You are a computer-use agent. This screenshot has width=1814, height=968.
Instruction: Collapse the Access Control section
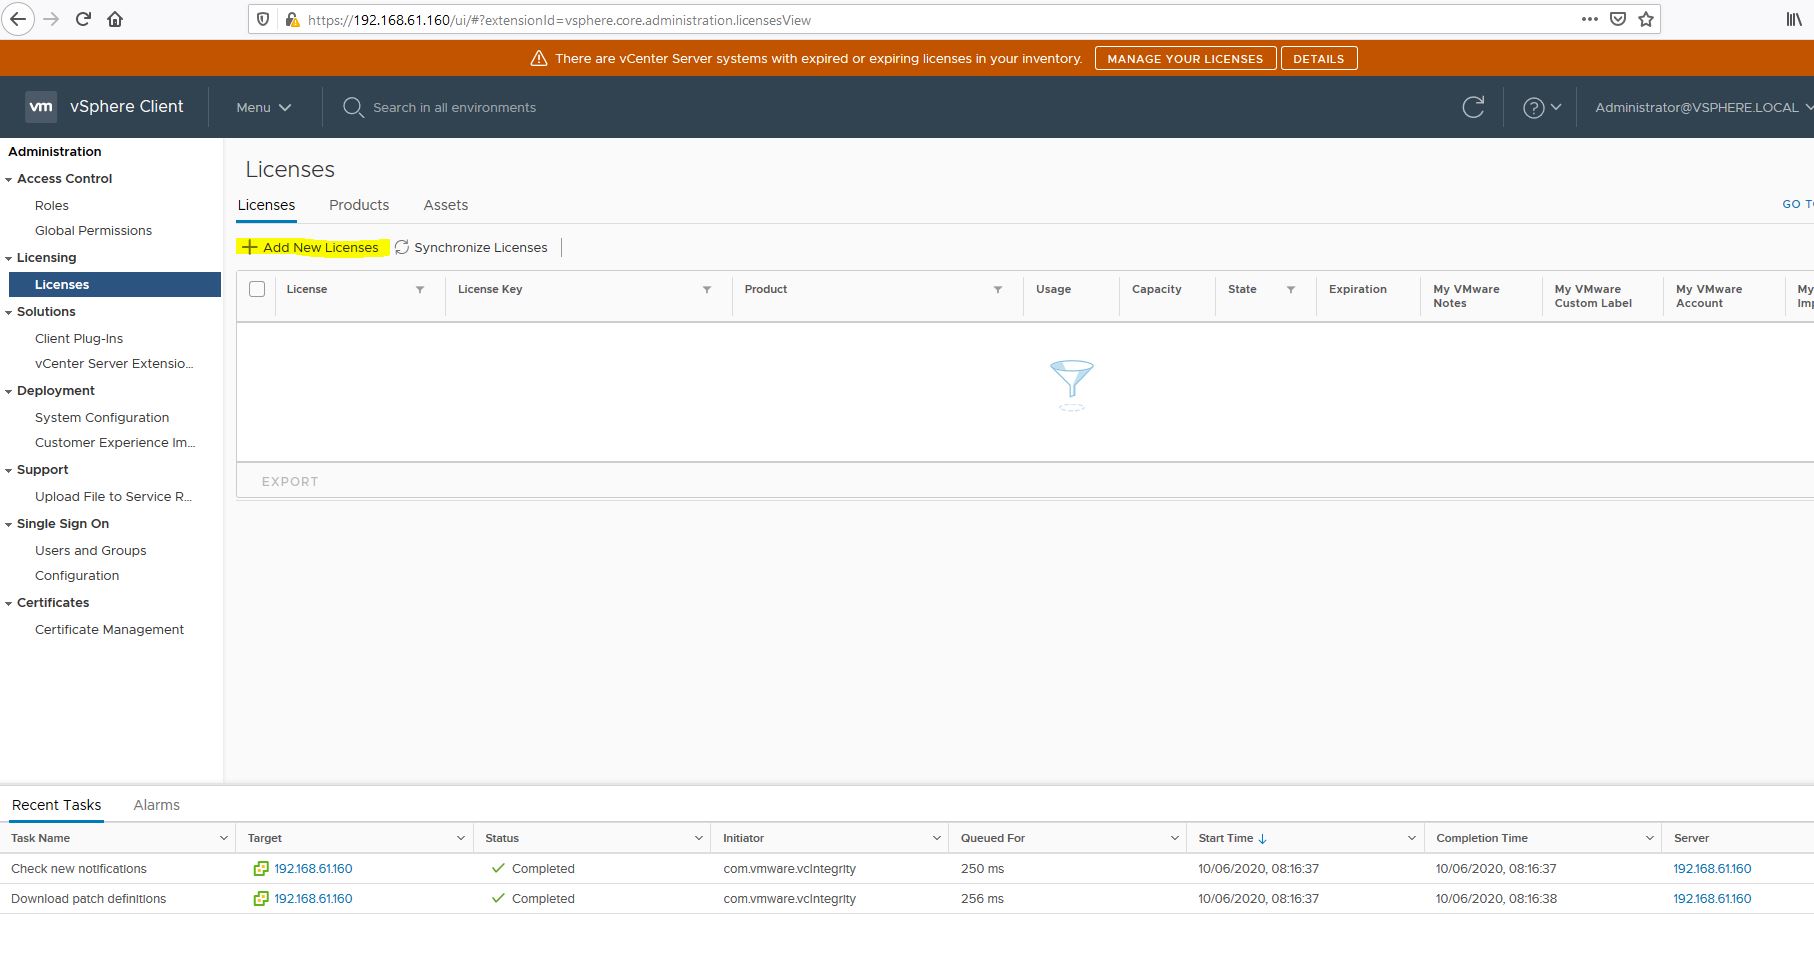point(9,180)
